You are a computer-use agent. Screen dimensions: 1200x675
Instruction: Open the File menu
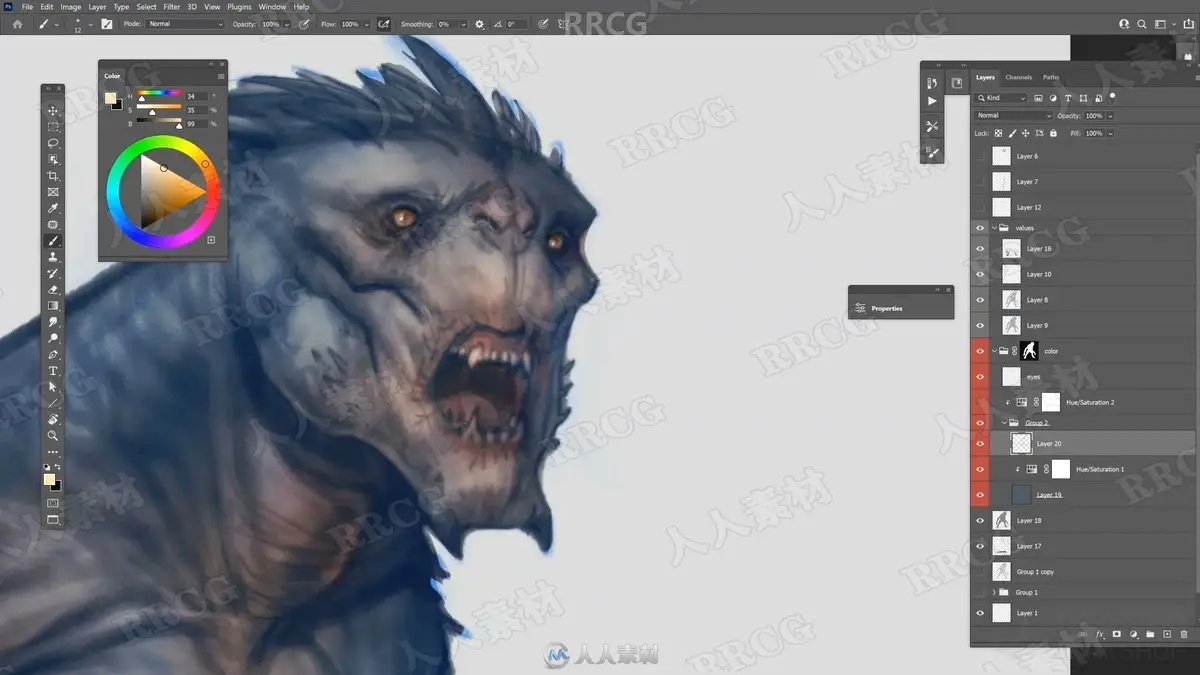tap(27, 7)
